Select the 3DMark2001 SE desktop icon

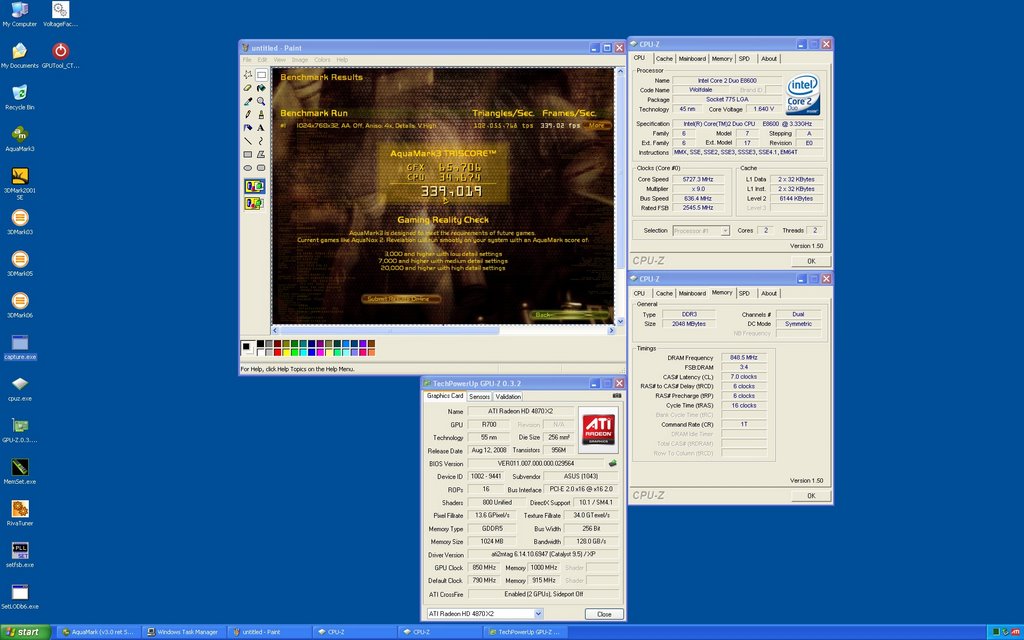(x=20, y=183)
